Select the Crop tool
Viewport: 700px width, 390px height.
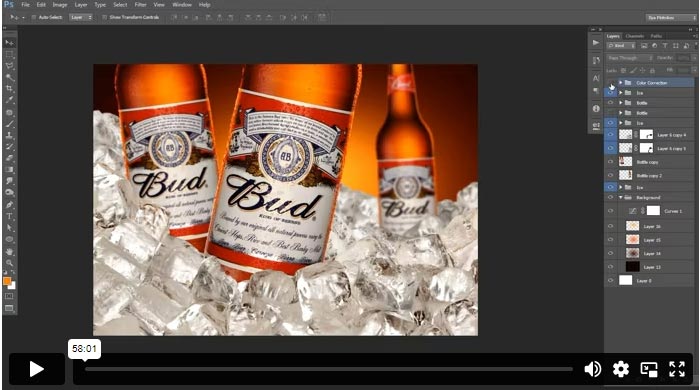[9, 89]
